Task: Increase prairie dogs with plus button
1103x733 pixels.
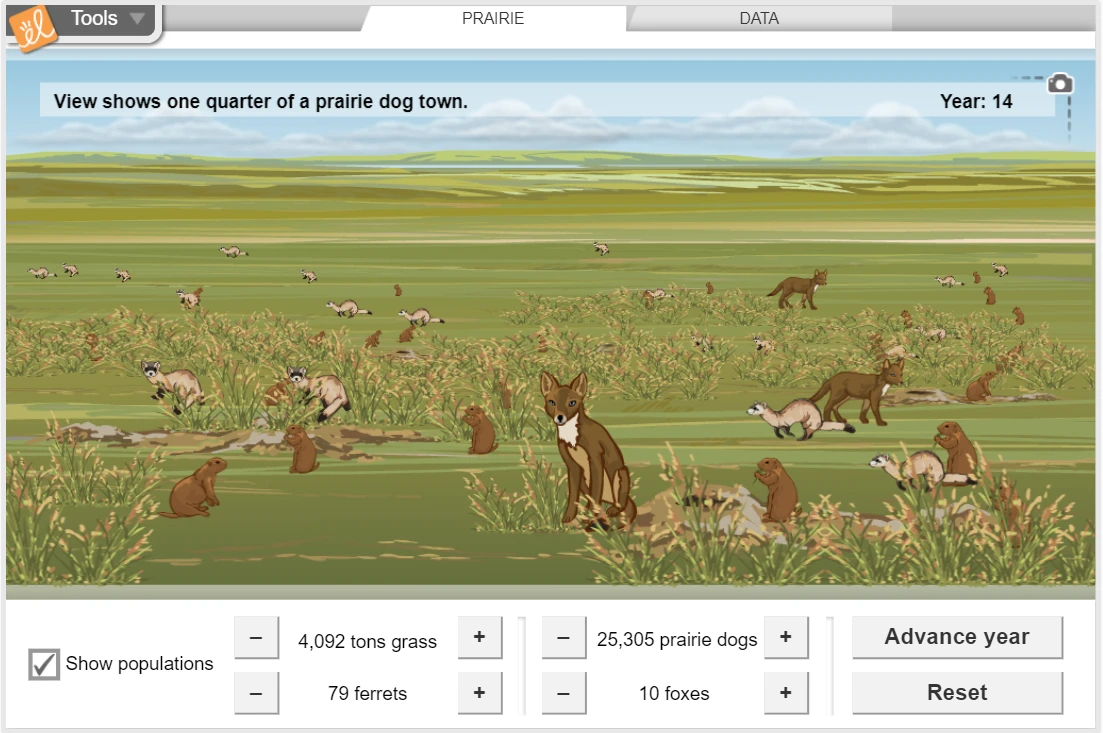Action: (x=786, y=638)
